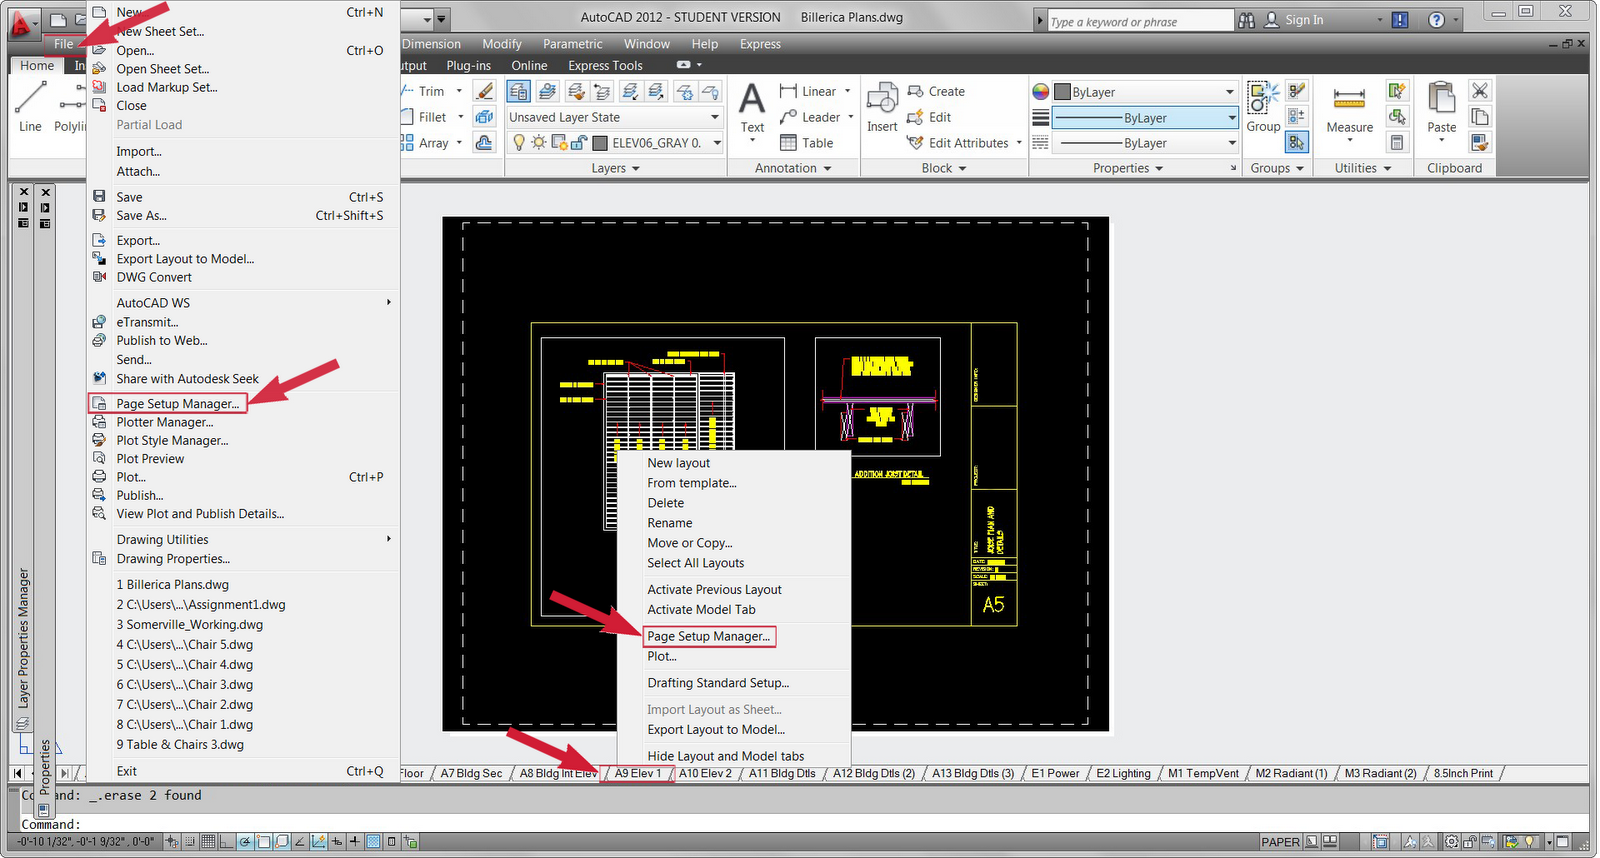Click Maximize Viewport status bar icon

click(x=1381, y=842)
